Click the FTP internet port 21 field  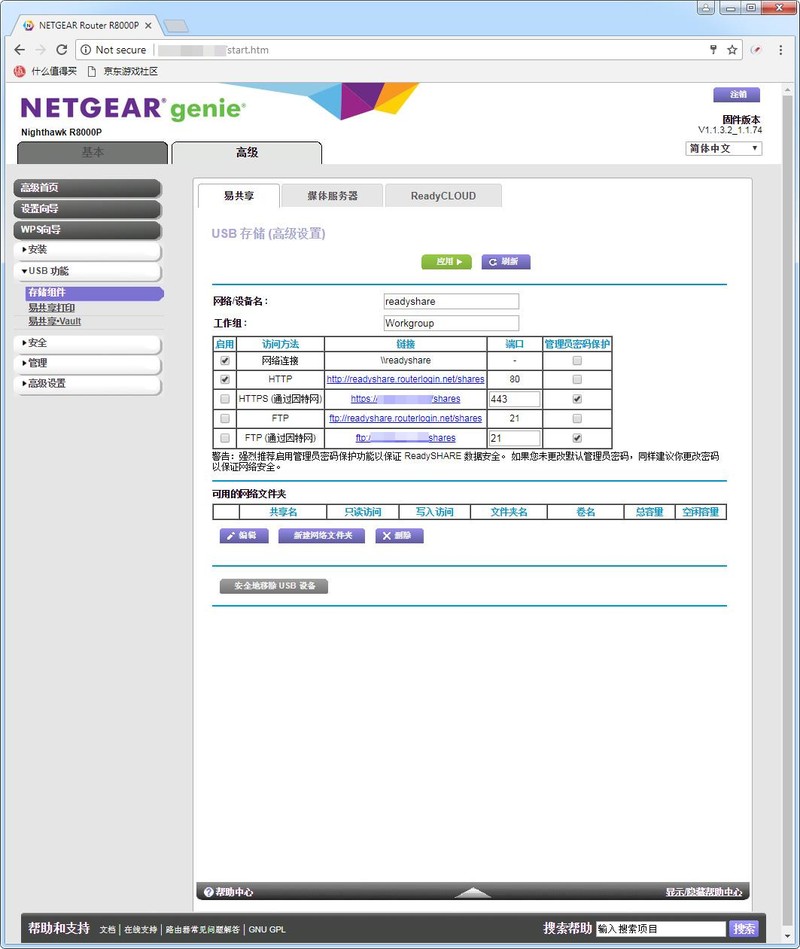coord(514,438)
